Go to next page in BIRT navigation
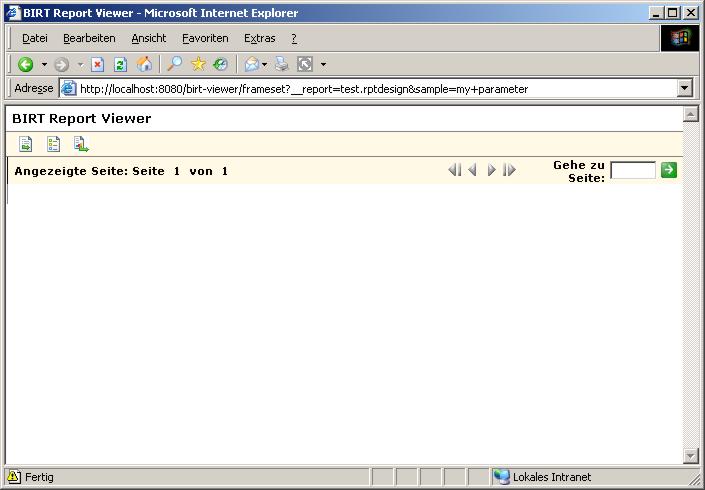Image resolution: width=705 pixels, height=490 pixels. [491, 170]
